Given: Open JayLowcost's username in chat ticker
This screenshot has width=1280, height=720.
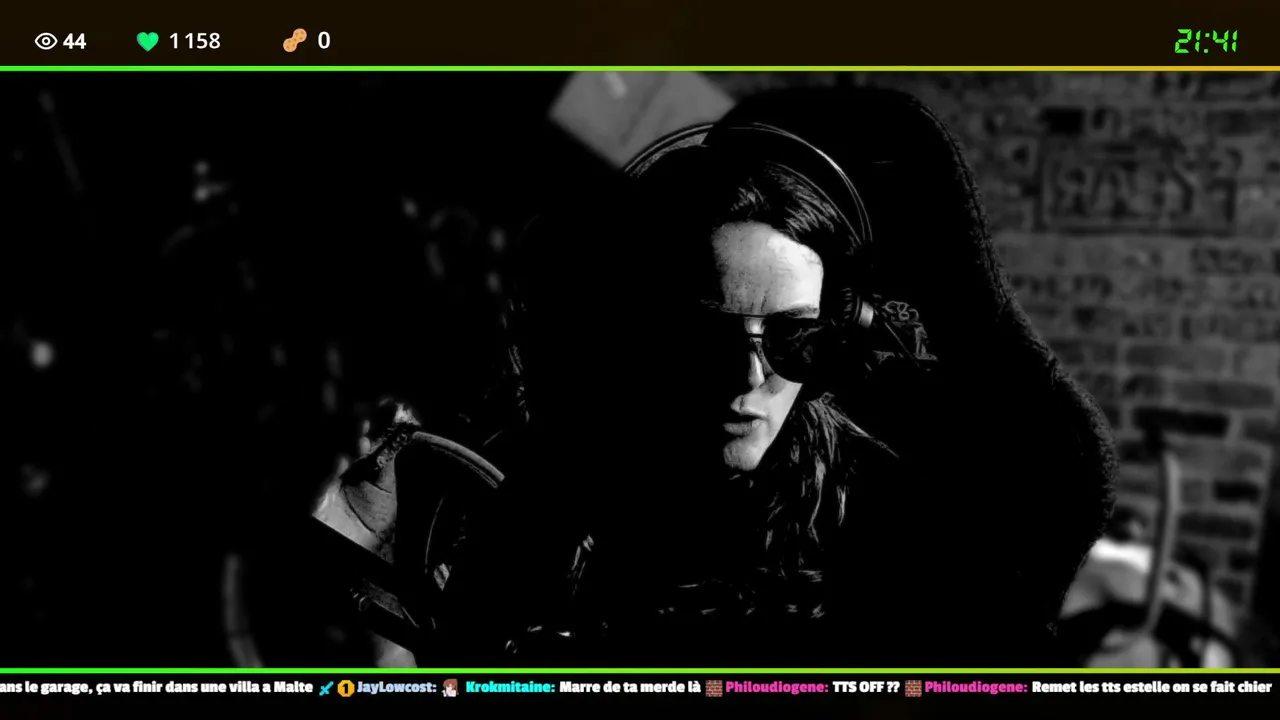Looking at the screenshot, I should click(397, 688).
